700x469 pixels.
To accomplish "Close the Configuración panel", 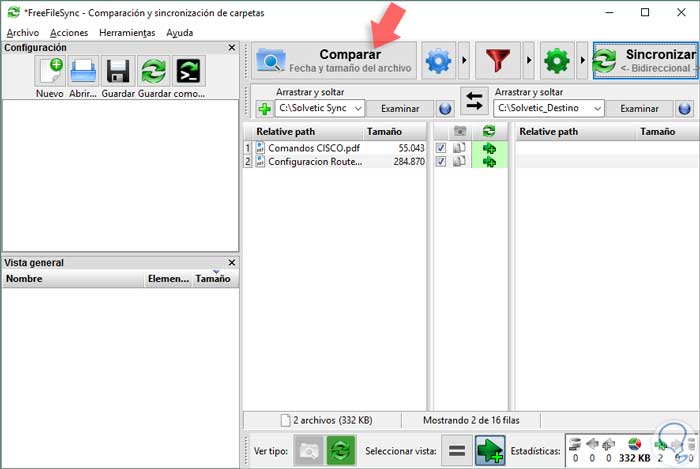I will [232, 47].
